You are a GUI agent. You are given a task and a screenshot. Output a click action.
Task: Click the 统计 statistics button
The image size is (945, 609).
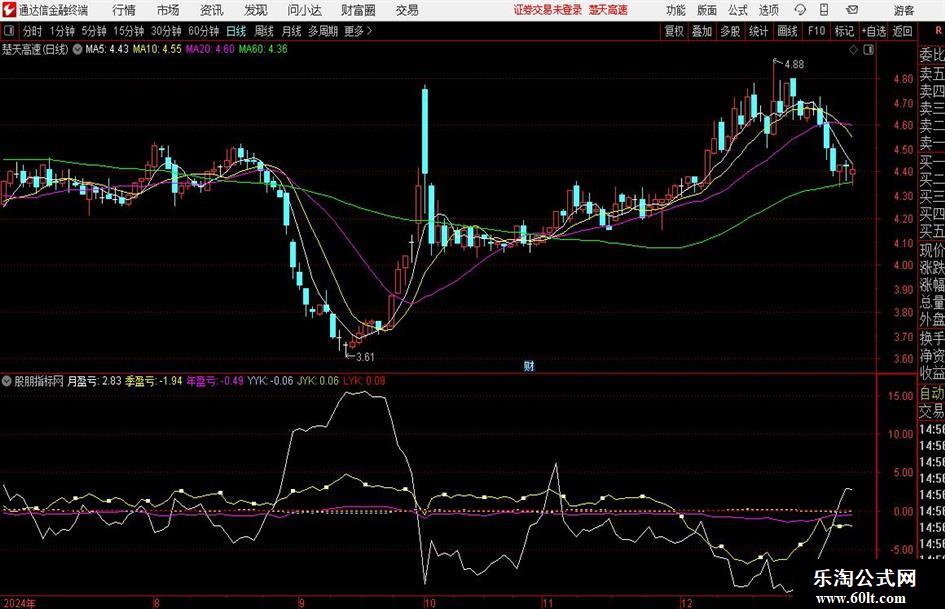pos(758,31)
